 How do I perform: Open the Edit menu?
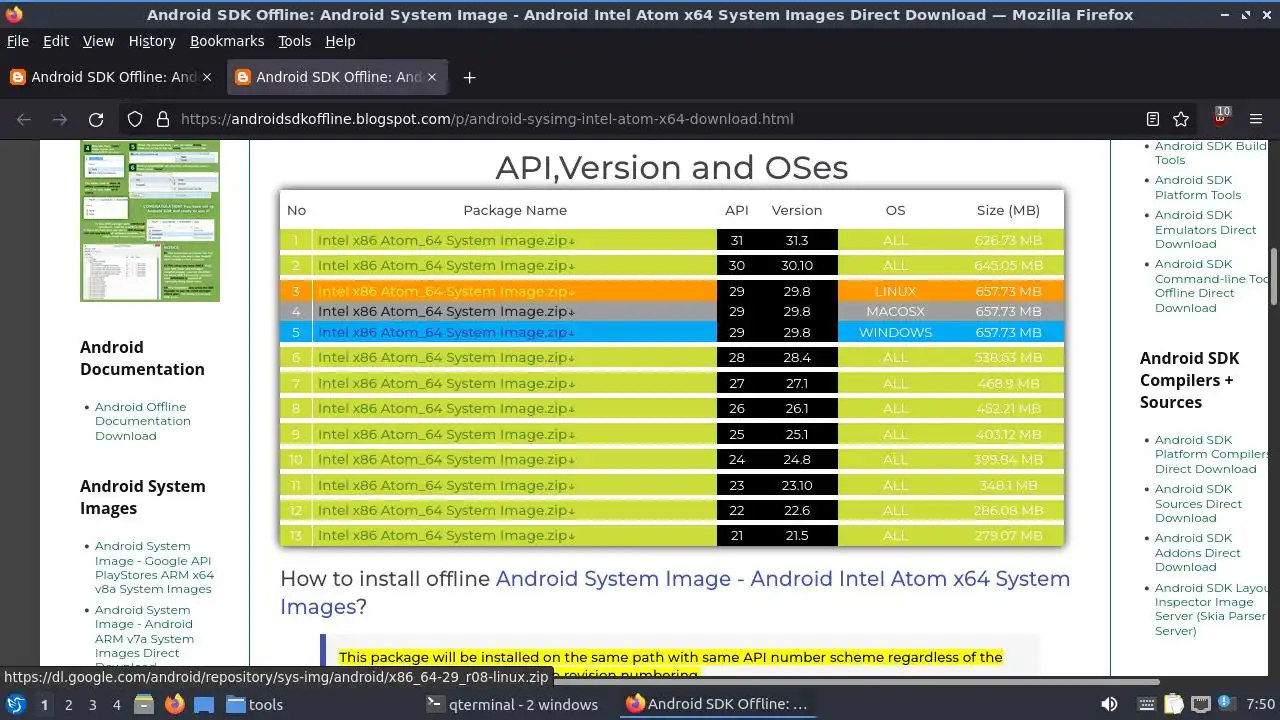[56, 41]
